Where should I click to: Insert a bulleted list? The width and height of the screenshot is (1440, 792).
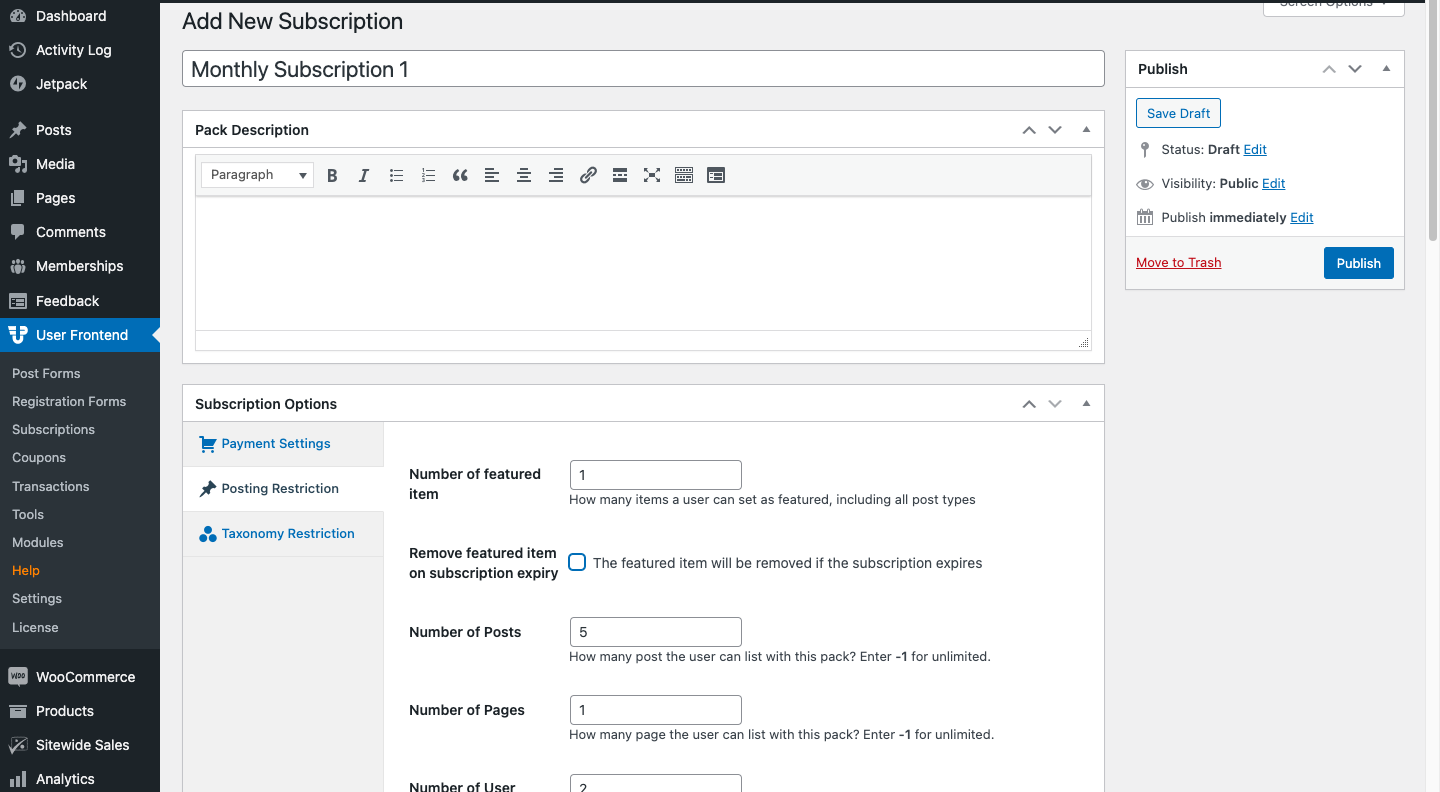[x=396, y=175]
